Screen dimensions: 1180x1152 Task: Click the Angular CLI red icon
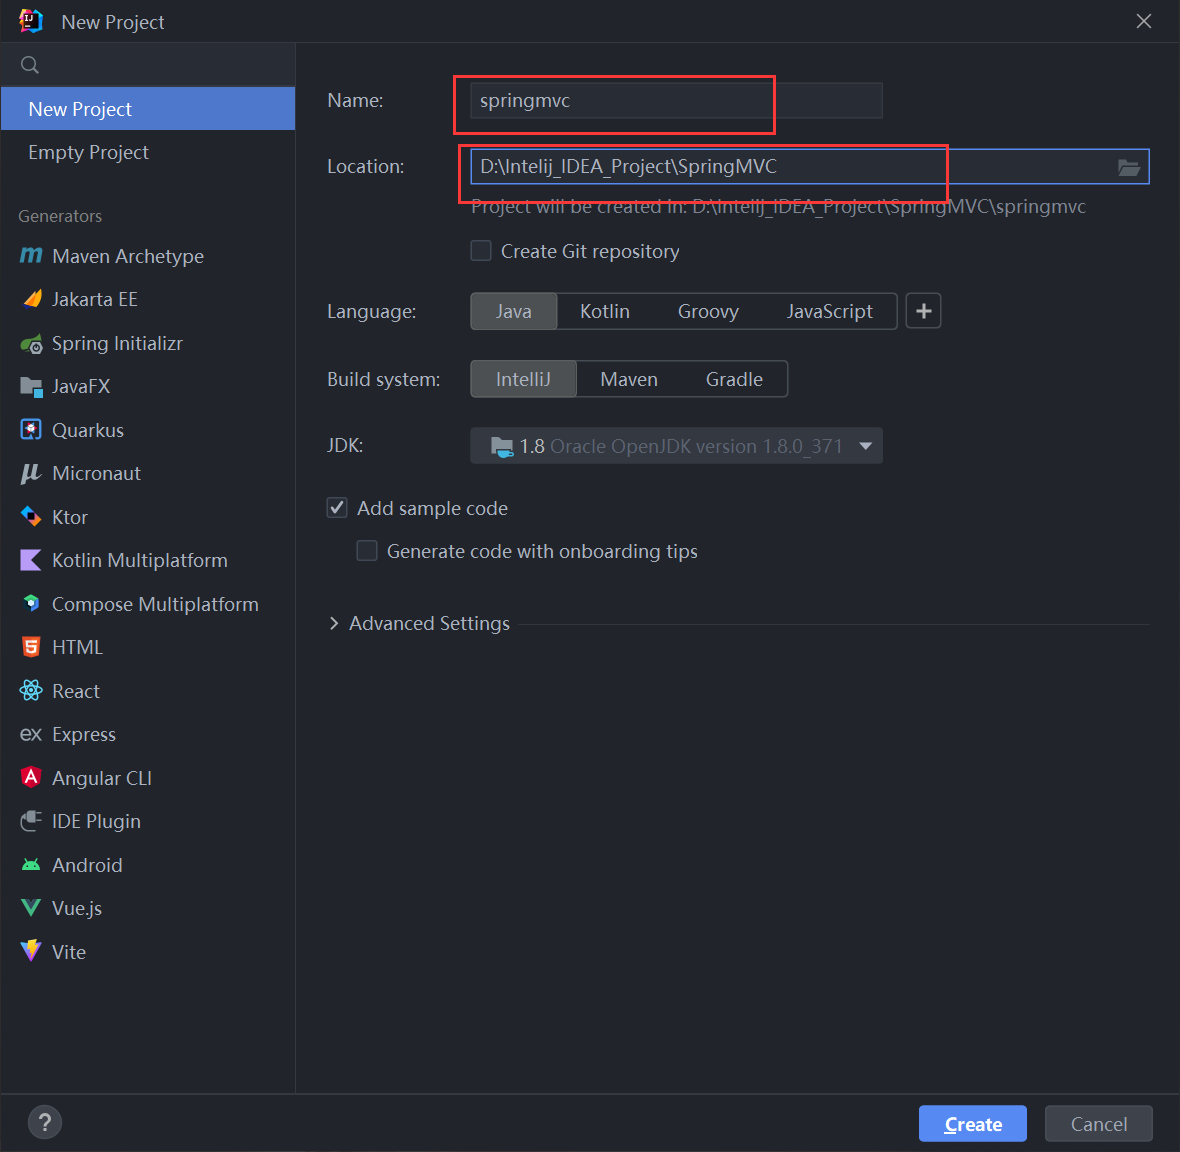31,777
